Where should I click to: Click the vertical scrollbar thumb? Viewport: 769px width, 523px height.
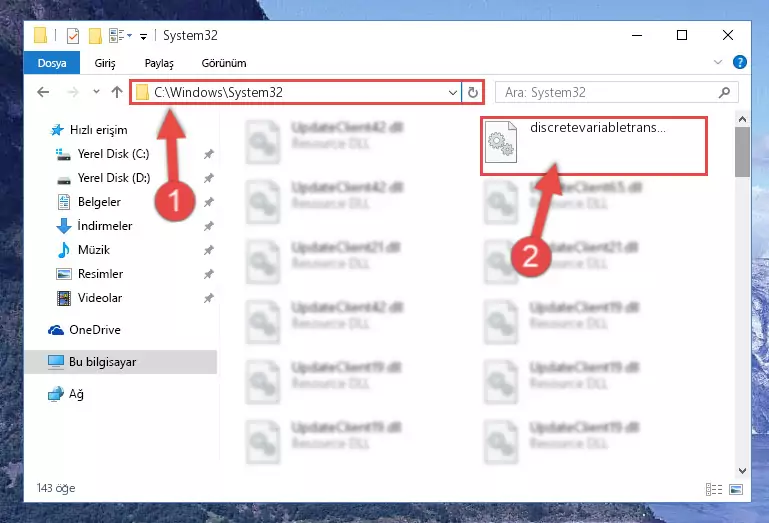click(x=742, y=152)
